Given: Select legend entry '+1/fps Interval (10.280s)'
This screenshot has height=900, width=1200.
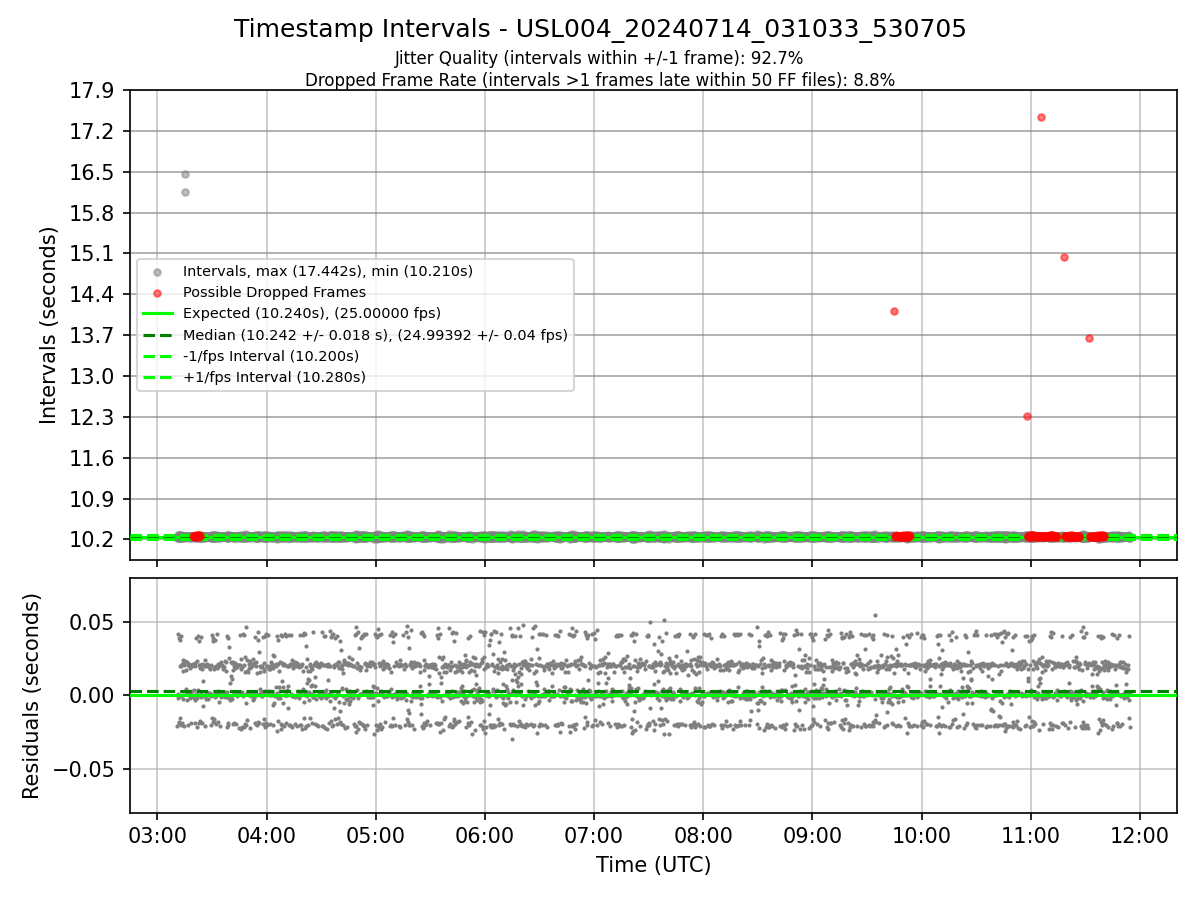Looking at the screenshot, I should 274,377.
